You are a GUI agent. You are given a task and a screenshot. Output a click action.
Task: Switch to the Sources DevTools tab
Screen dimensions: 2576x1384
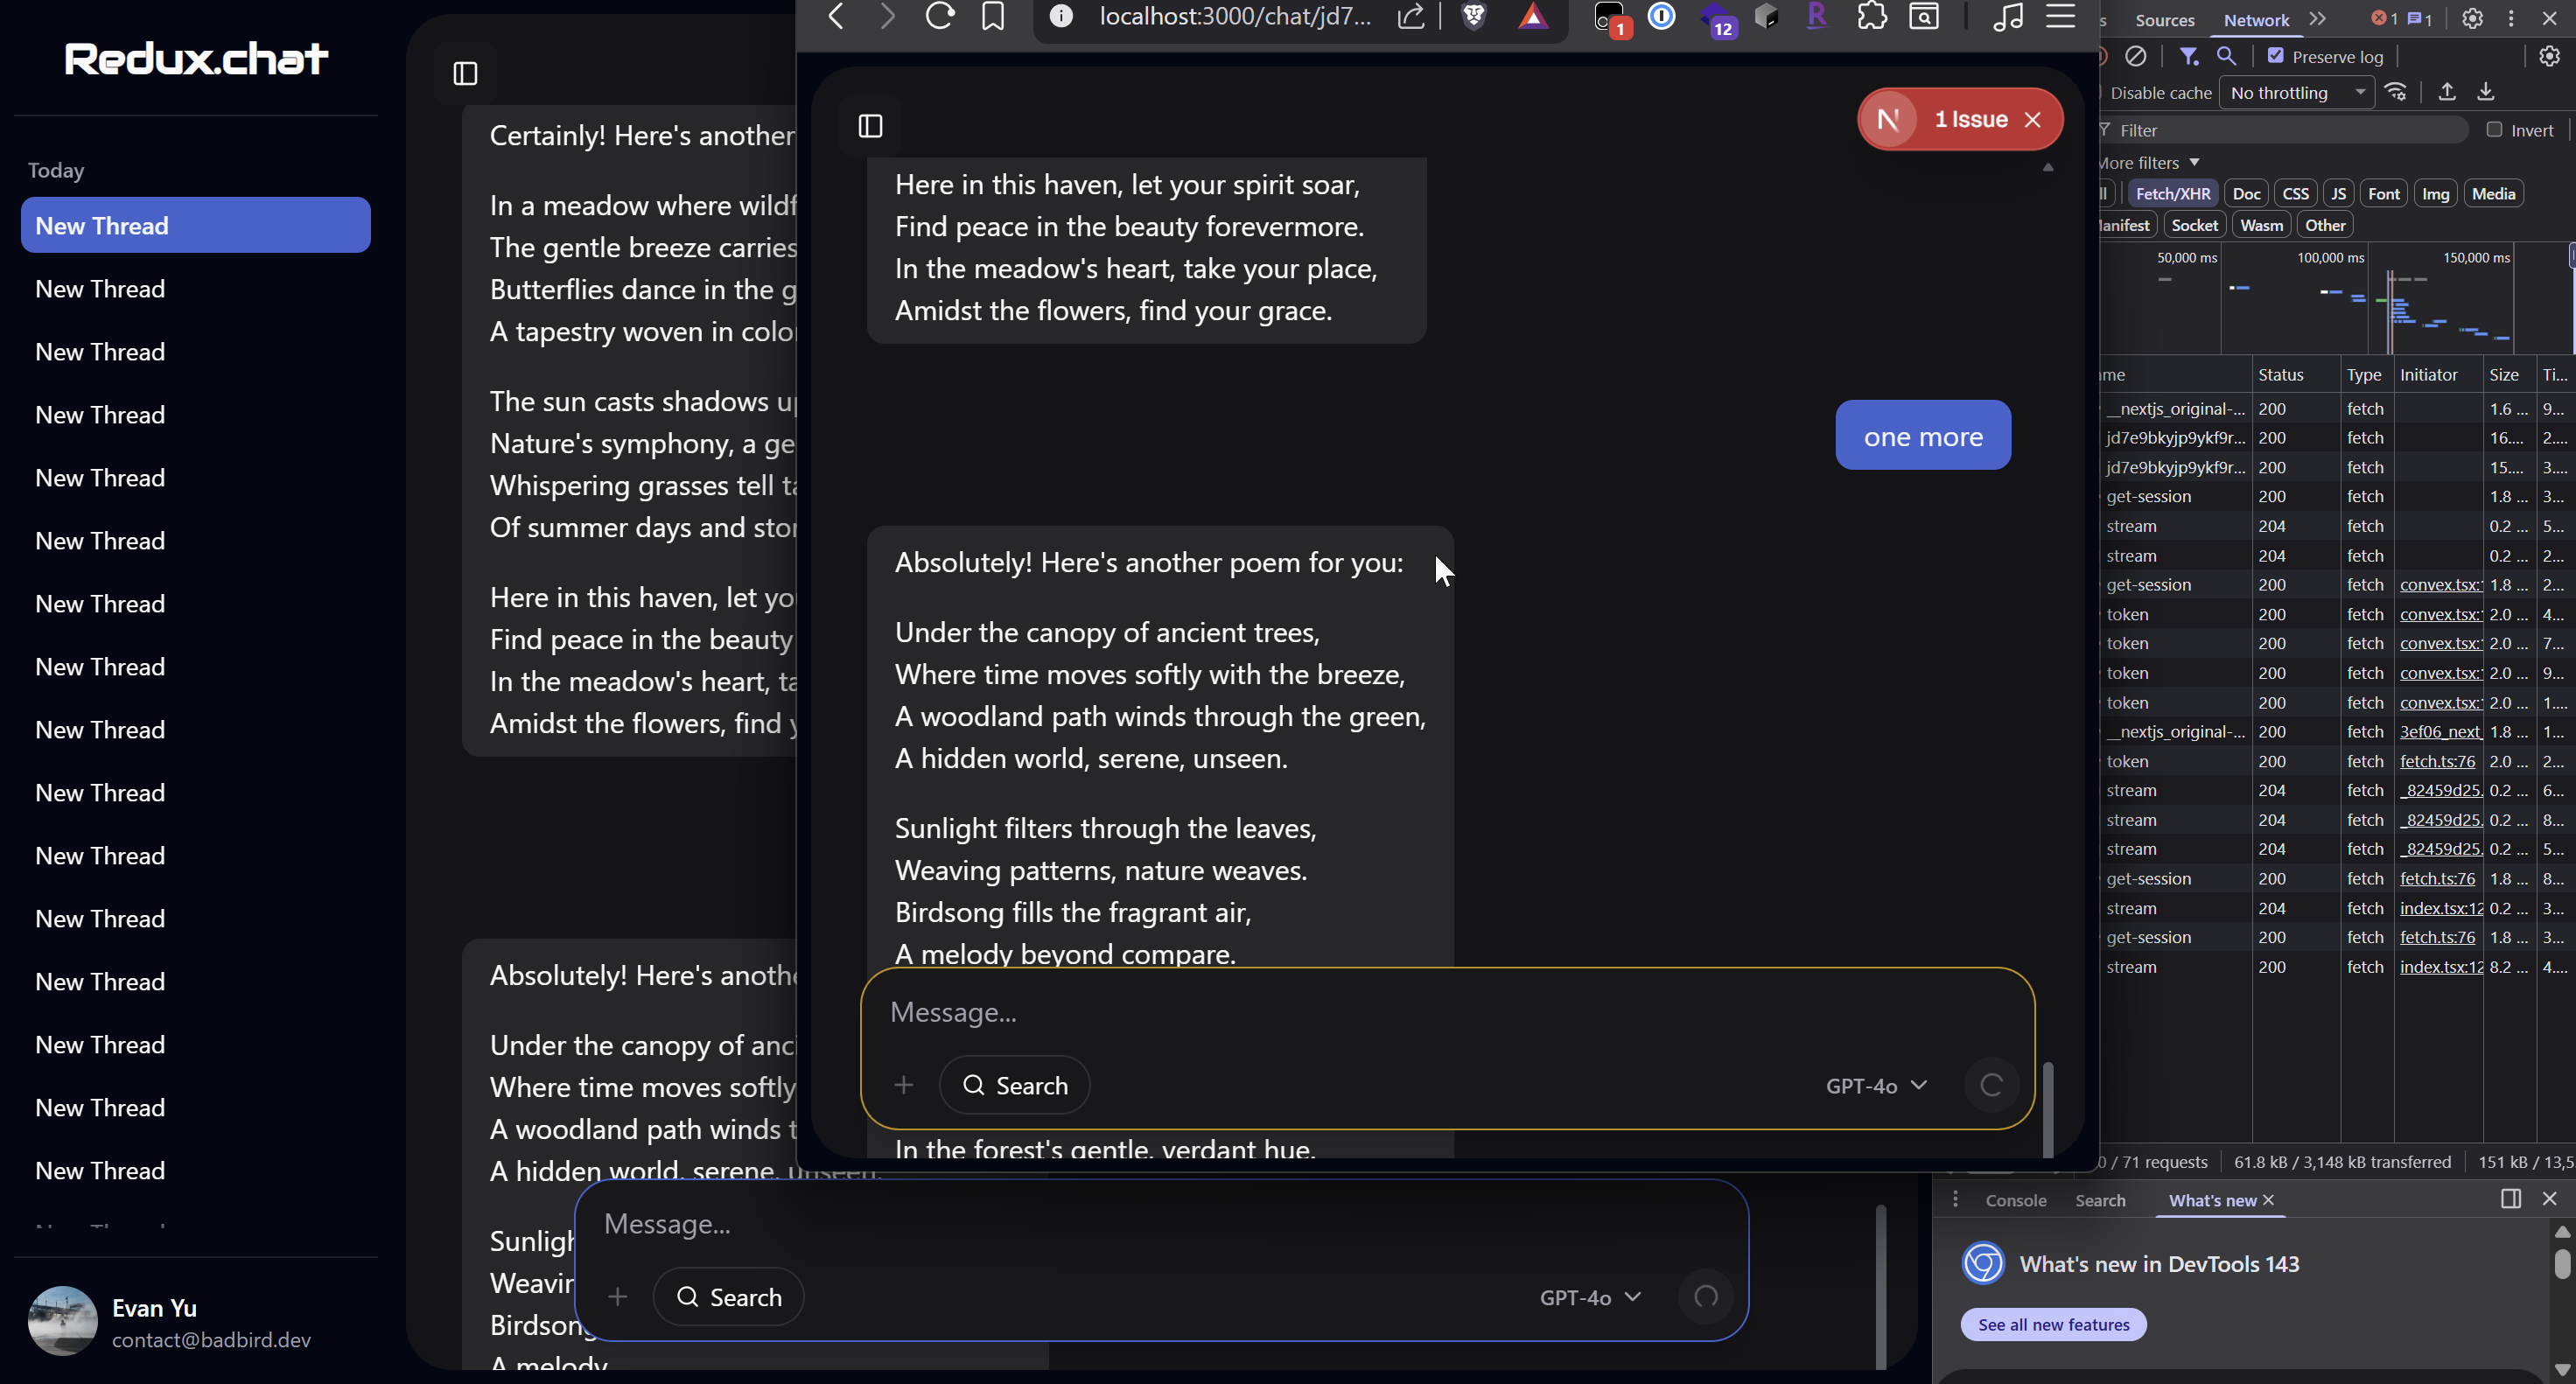[x=2164, y=20]
